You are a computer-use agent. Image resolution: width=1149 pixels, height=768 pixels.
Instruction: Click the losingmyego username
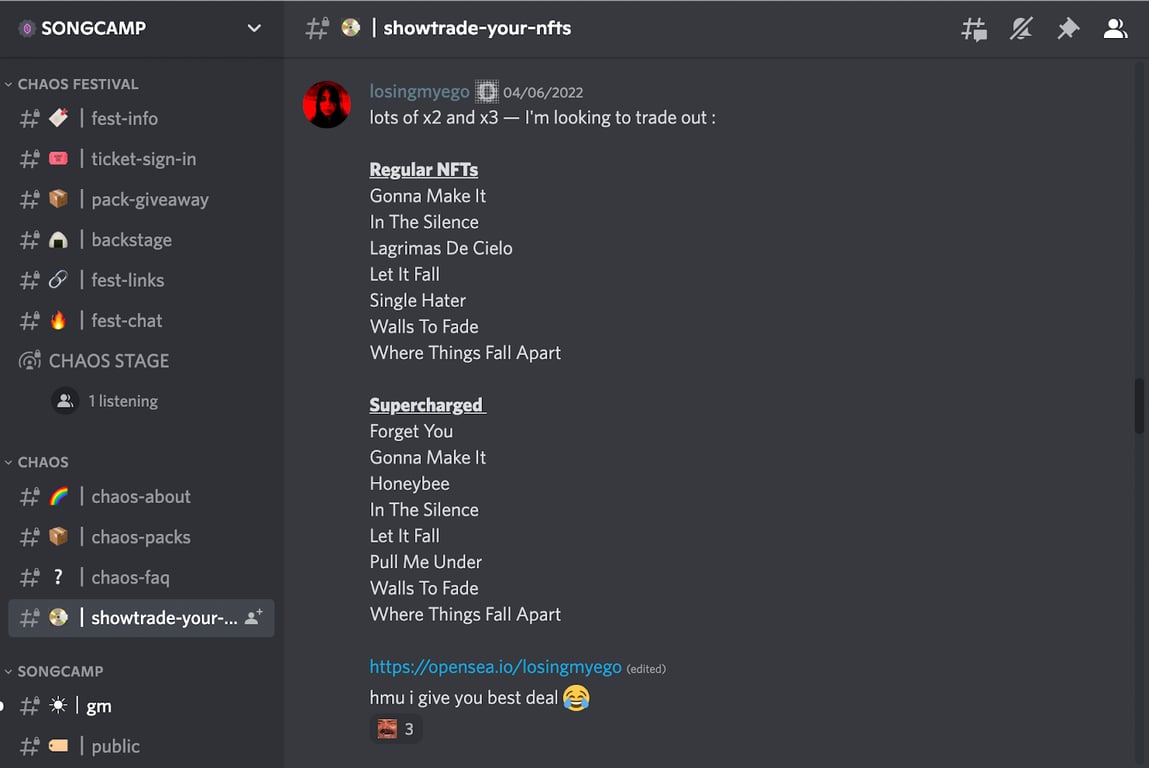pyautogui.click(x=419, y=92)
